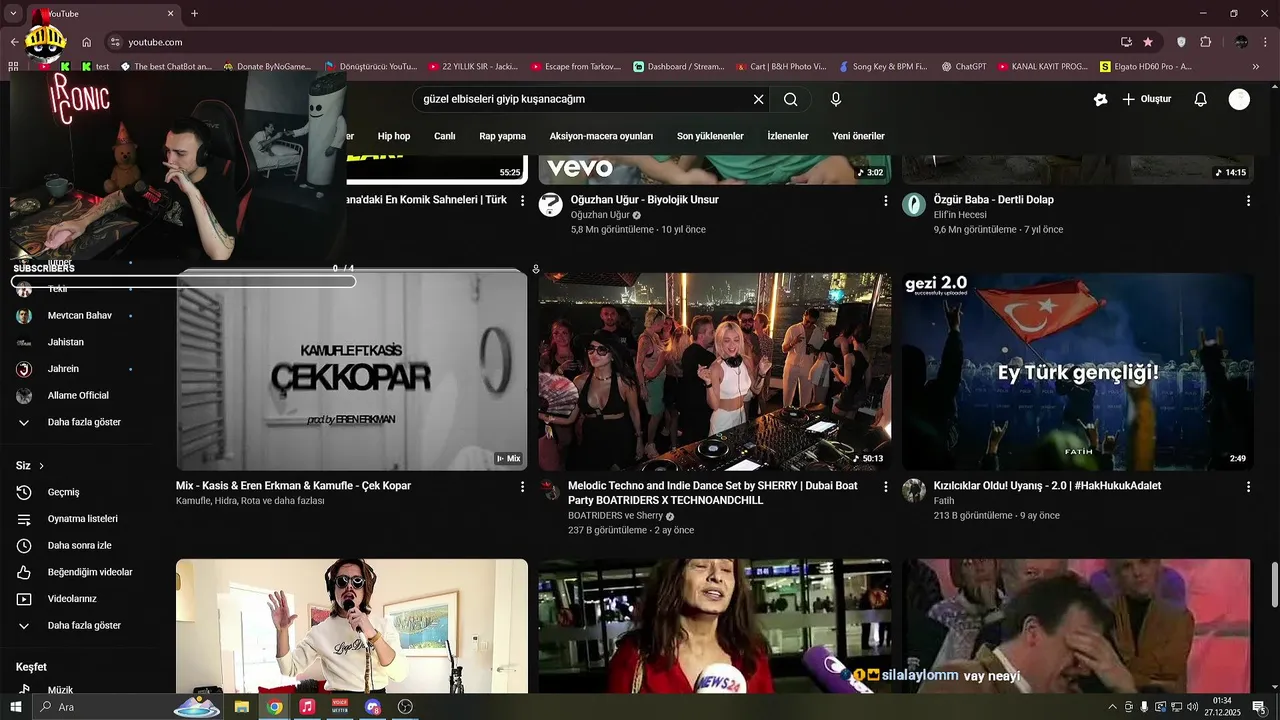Open Fatih channel avatar
Image resolution: width=1280 pixels, height=720 pixels.
click(914, 490)
